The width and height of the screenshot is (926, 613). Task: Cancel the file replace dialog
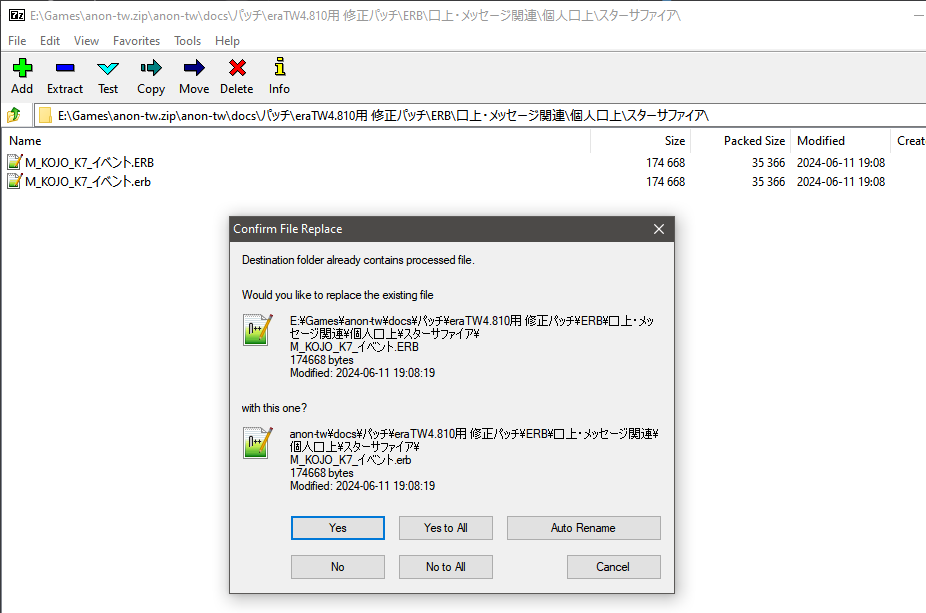point(613,567)
